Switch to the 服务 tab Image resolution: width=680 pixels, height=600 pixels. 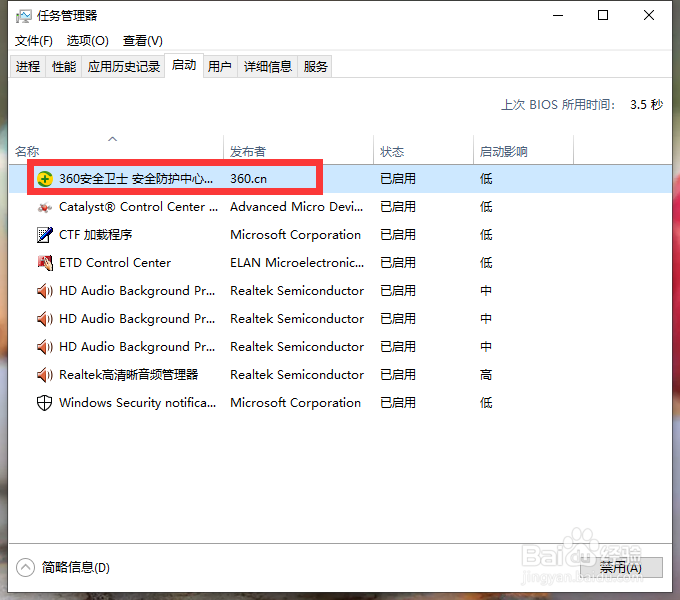pyautogui.click(x=315, y=66)
